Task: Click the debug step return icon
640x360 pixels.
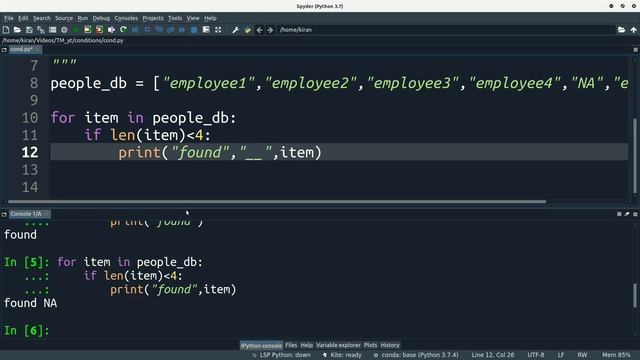Action: pyautogui.click(x=171, y=30)
